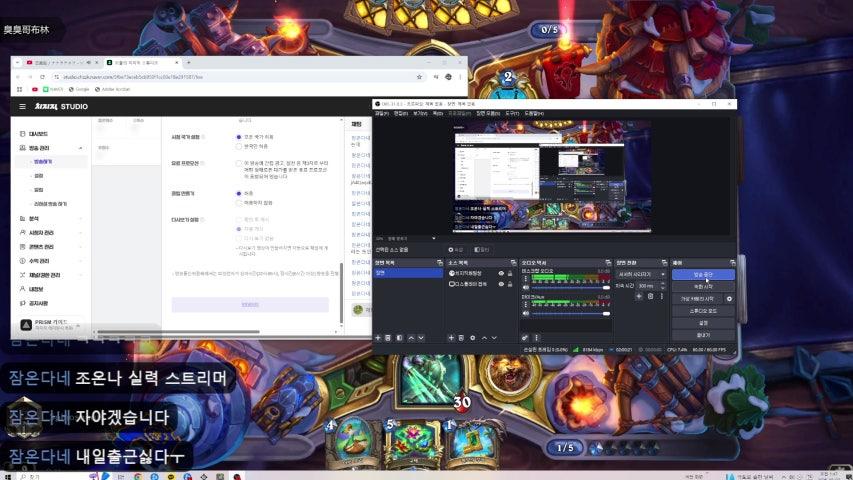
Task: Move source down in OBS sources panel
Action: 494,338
